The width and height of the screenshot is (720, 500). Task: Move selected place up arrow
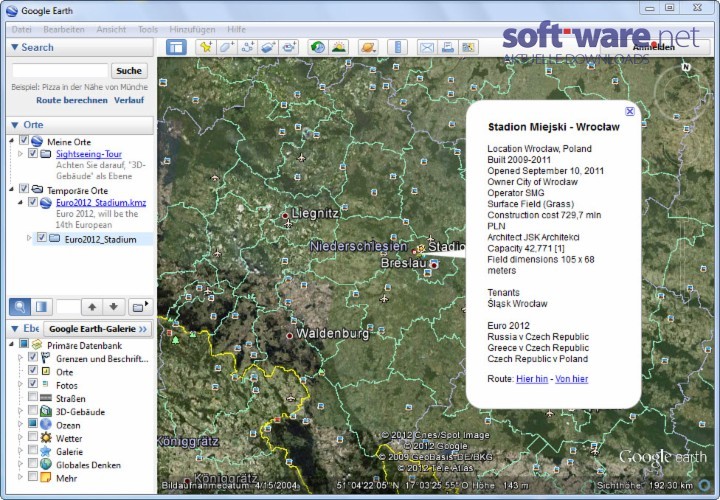coord(92,307)
